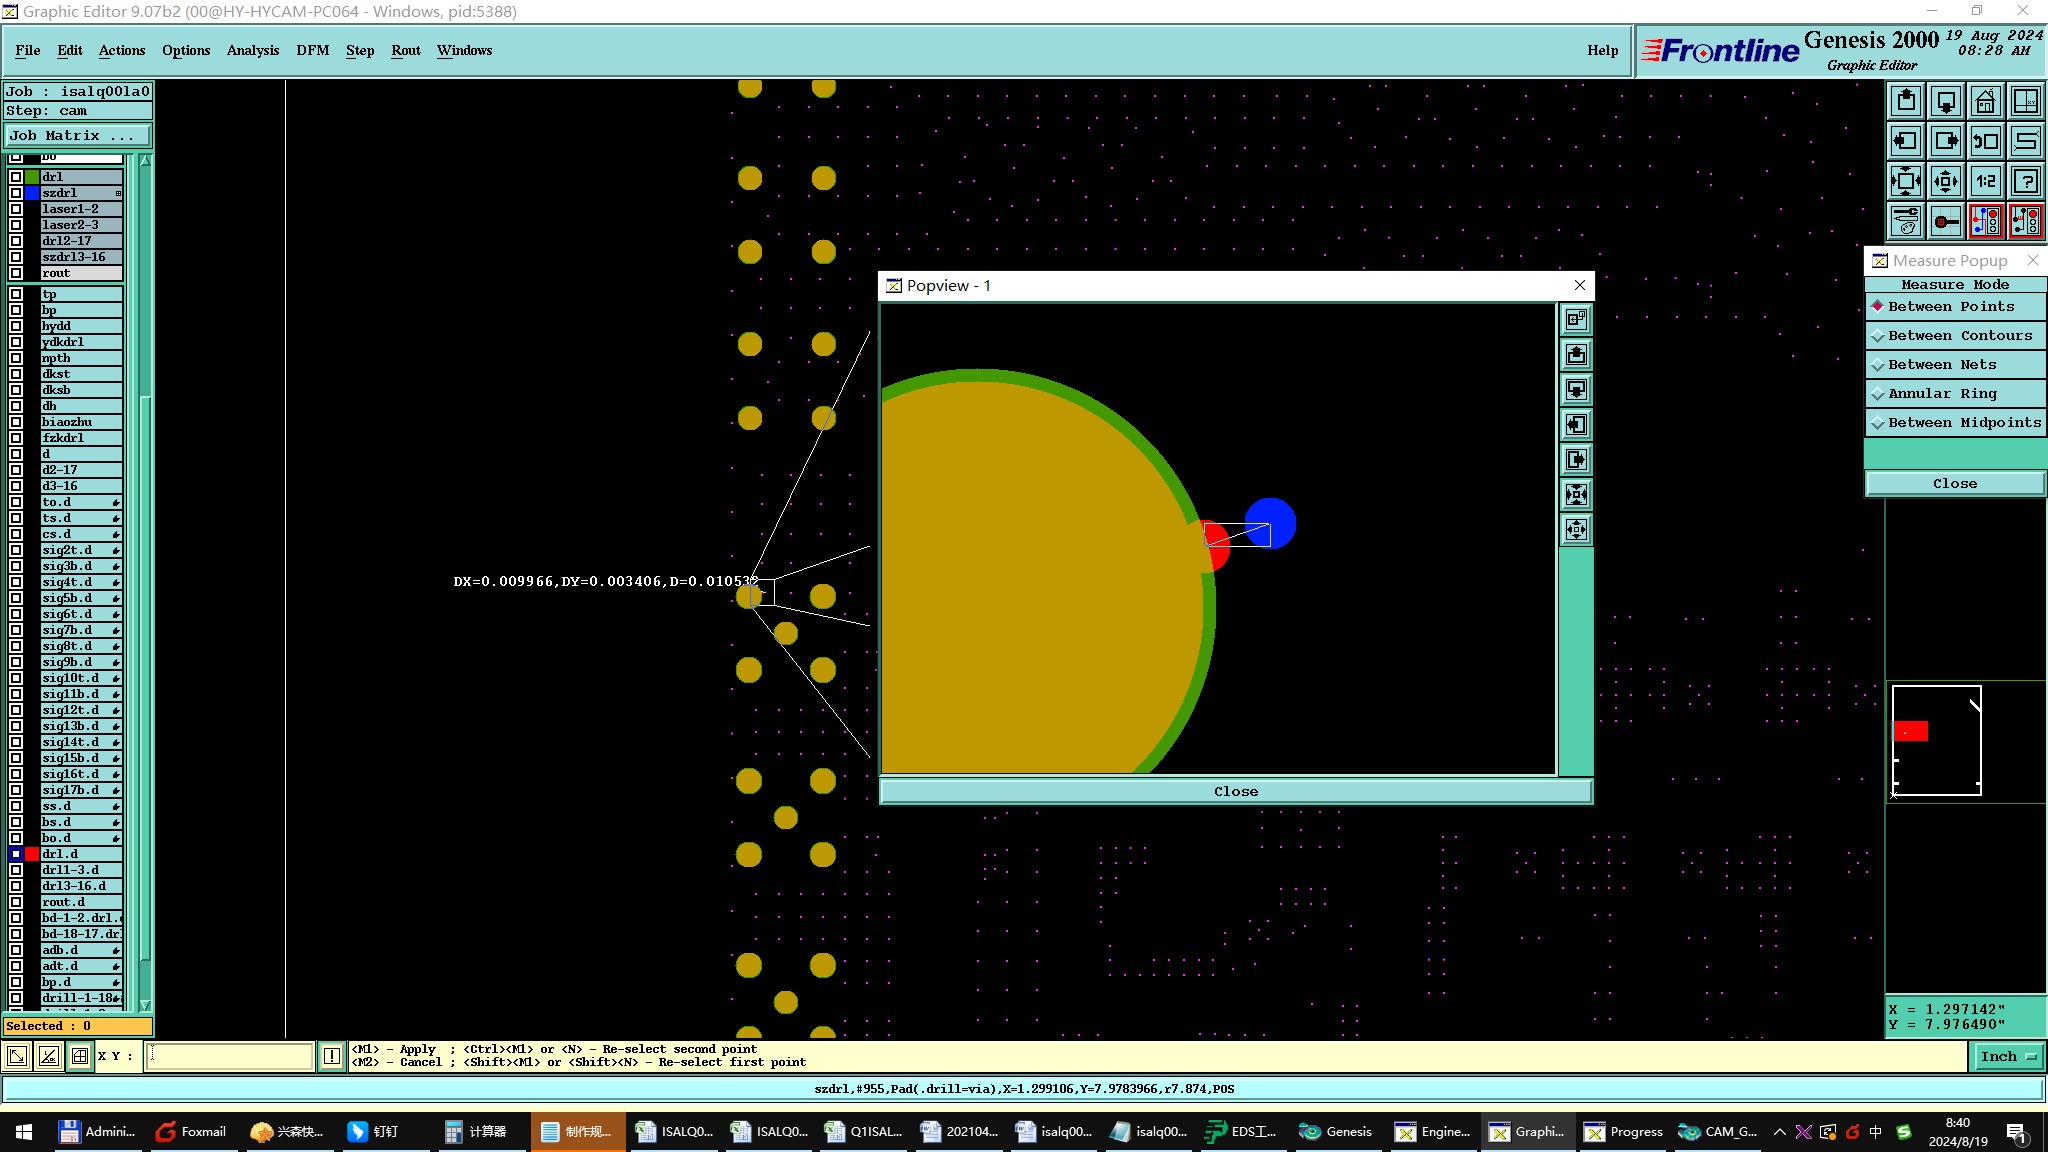The width and height of the screenshot is (2048, 1152).
Task: Open the Analysis menu
Action: tap(252, 50)
